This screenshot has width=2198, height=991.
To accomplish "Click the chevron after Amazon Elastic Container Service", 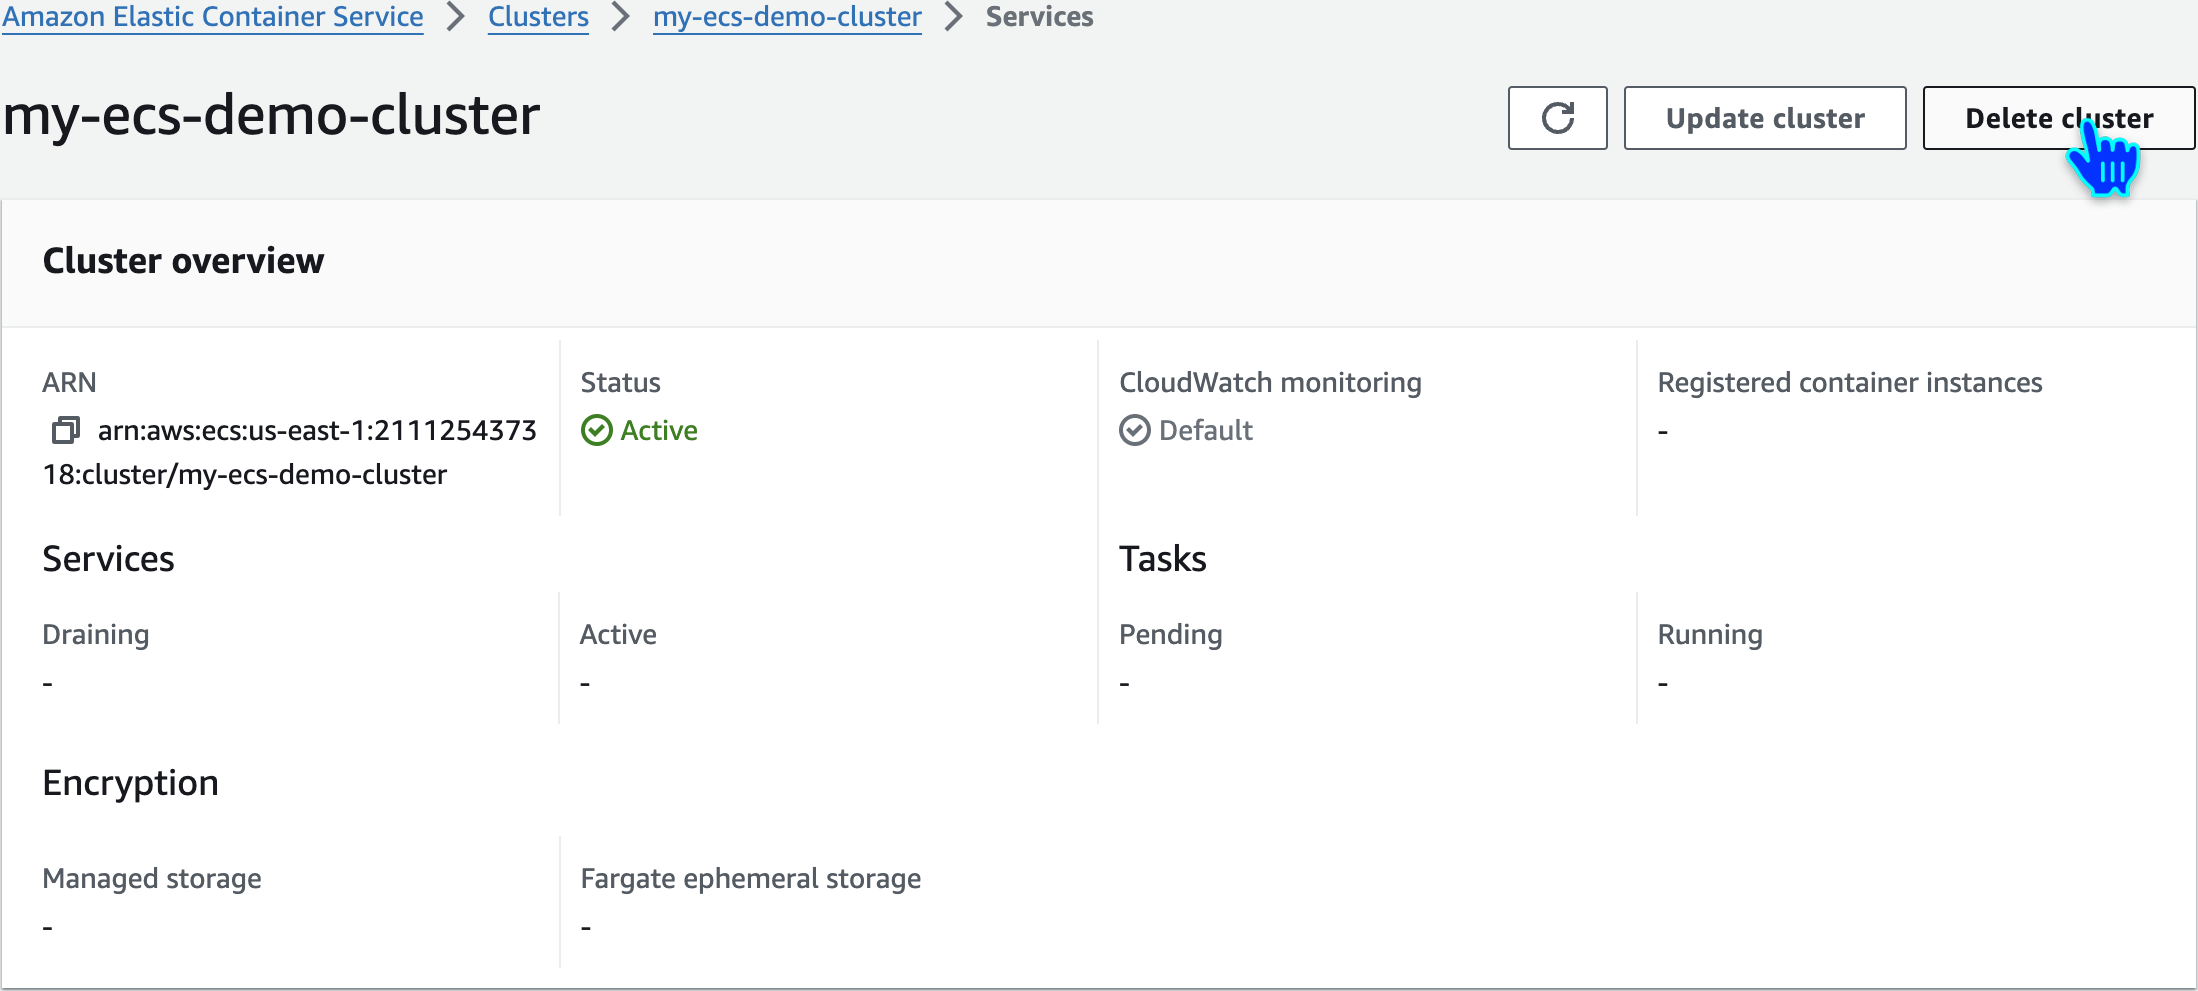I will click(x=456, y=17).
